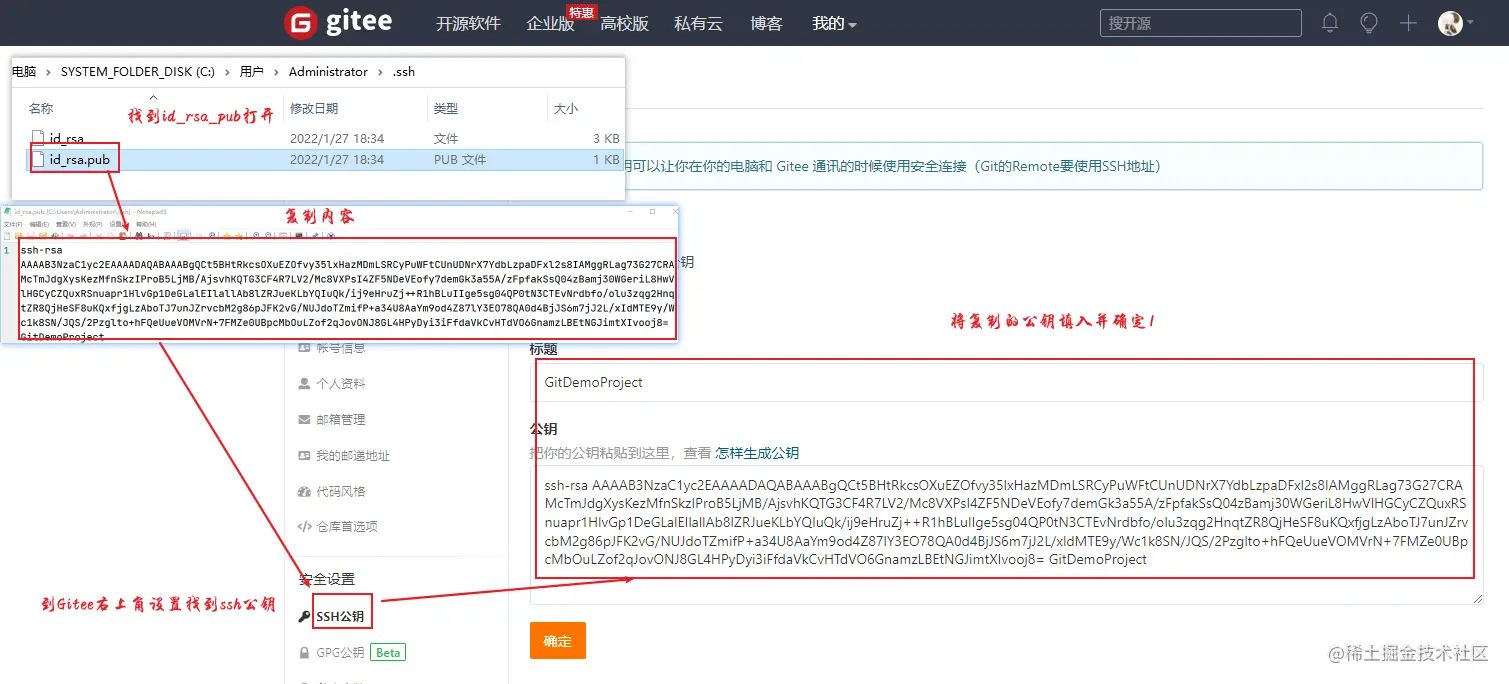
Task: Click line number 1 in Notepad3
Action: click(6, 250)
